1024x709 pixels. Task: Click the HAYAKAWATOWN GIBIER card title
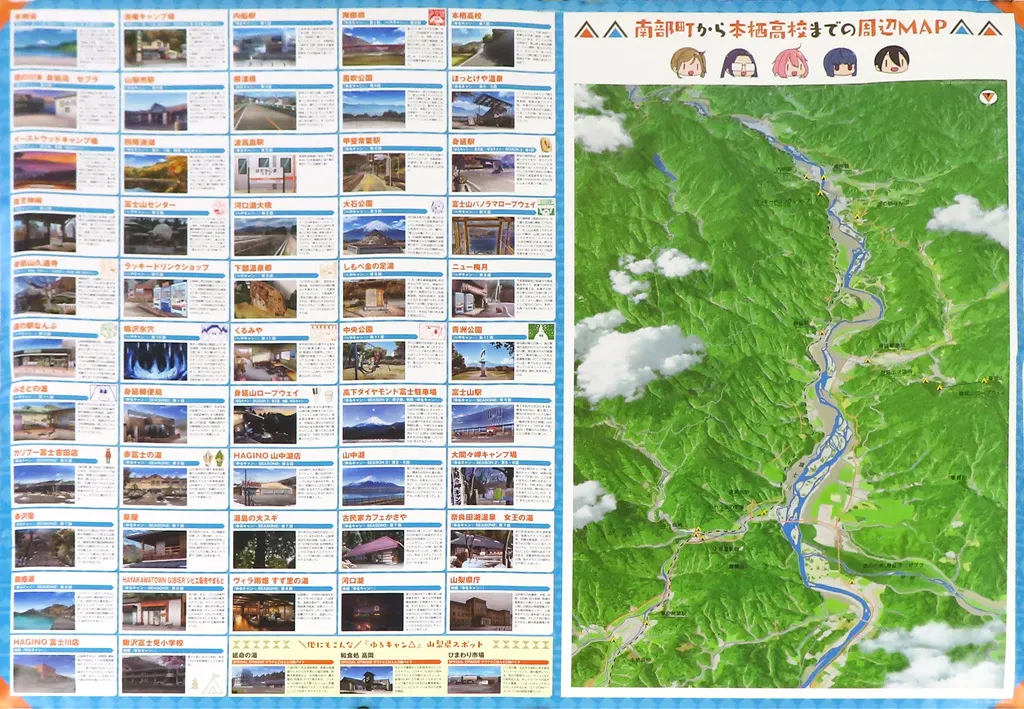point(174,578)
